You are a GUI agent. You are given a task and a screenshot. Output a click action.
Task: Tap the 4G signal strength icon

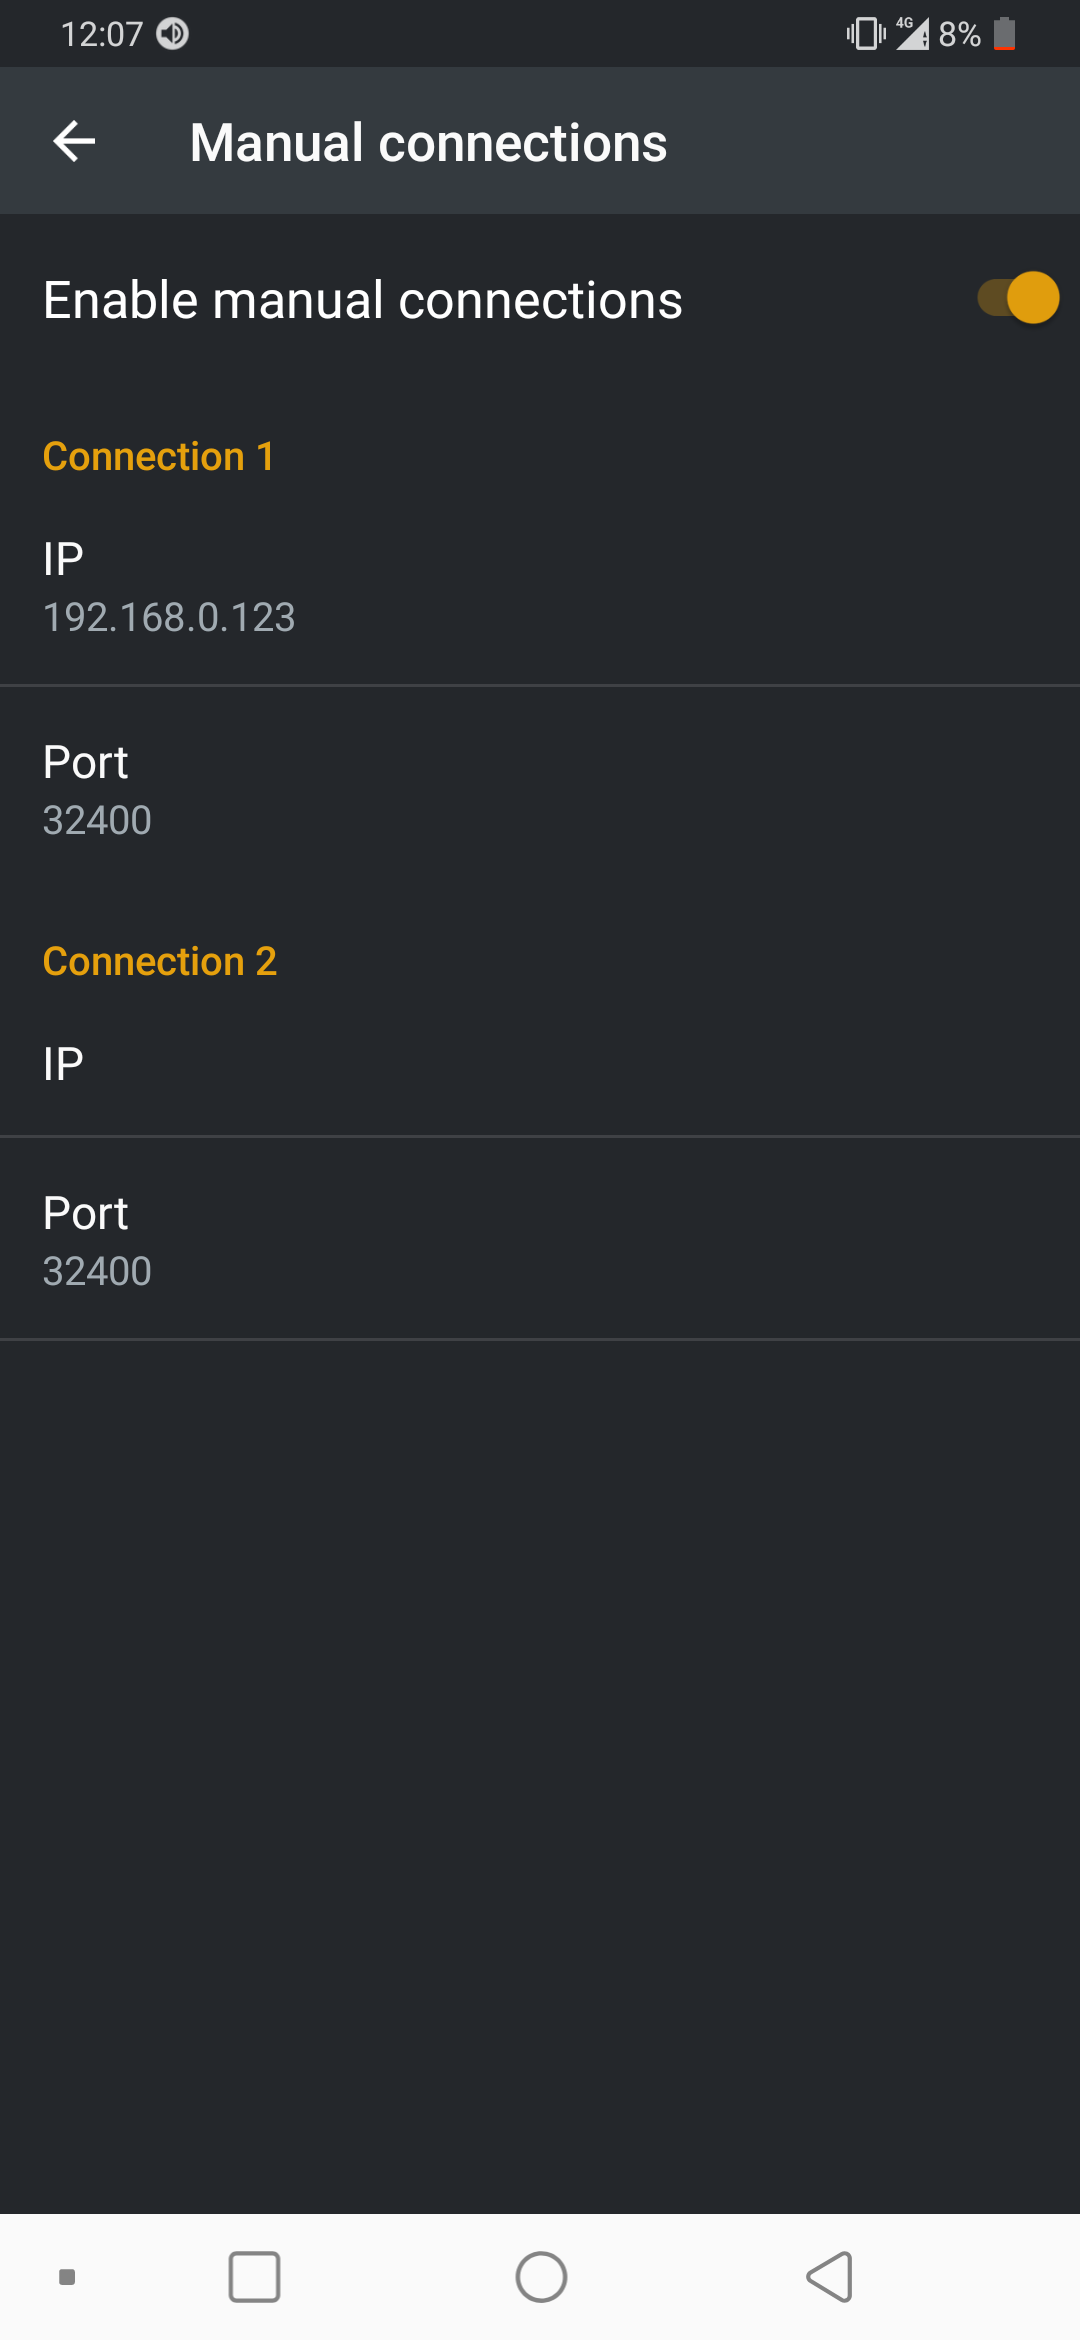tap(912, 34)
